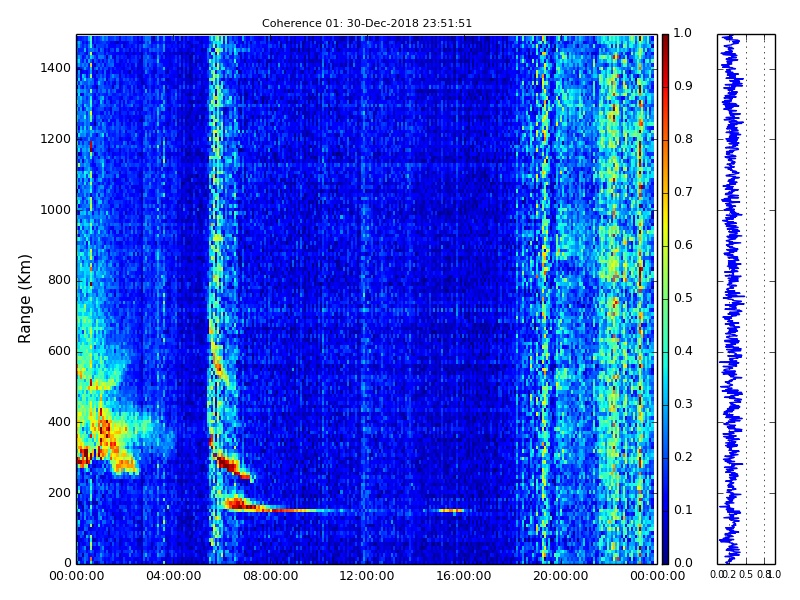This screenshot has width=800, height=600.
Task: Click the colorbar 1.0 value label
Action: click(x=683, y=33)
